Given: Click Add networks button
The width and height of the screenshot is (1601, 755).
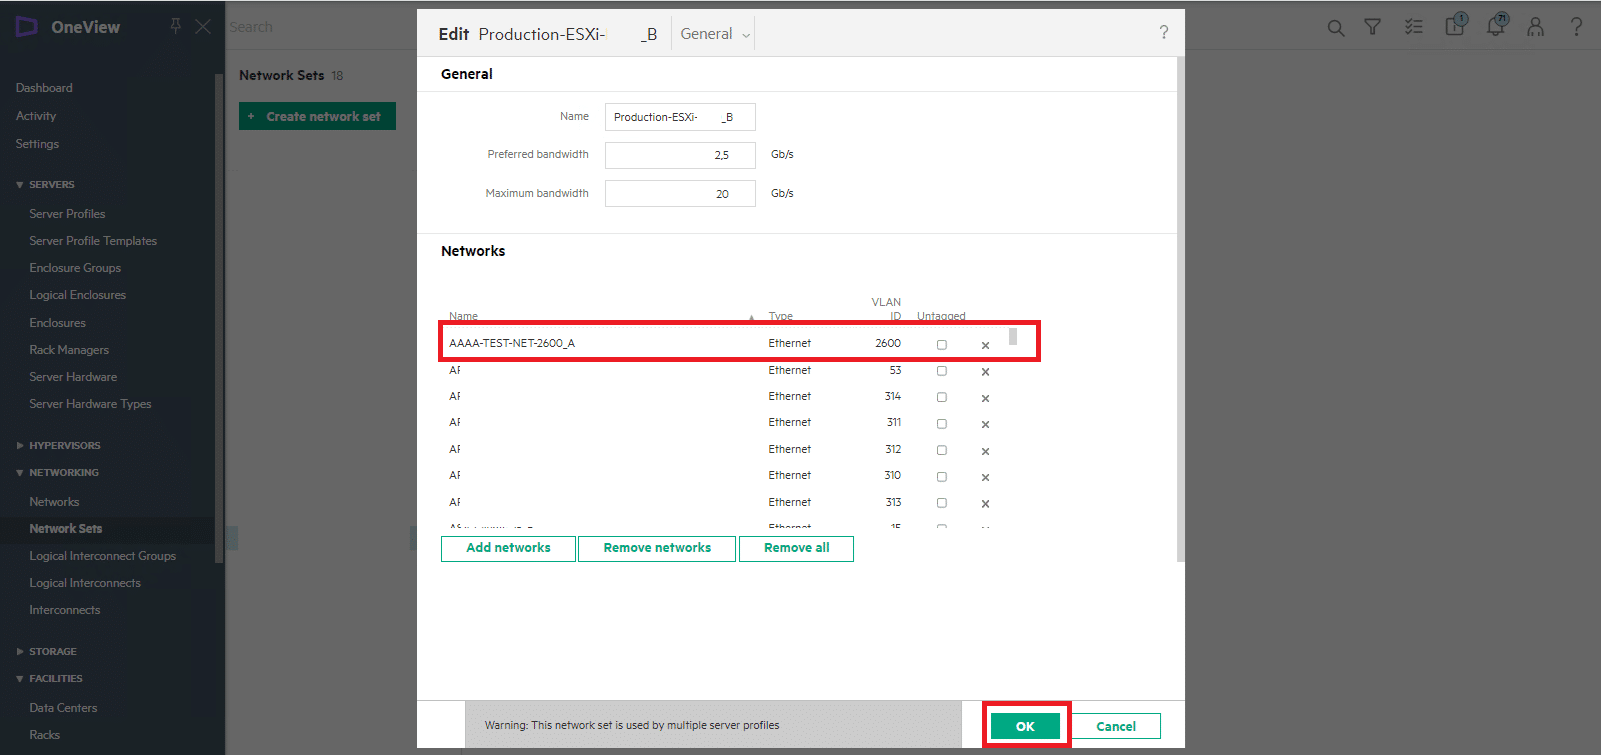Looking at the screenshot, I should pos(508,548).
